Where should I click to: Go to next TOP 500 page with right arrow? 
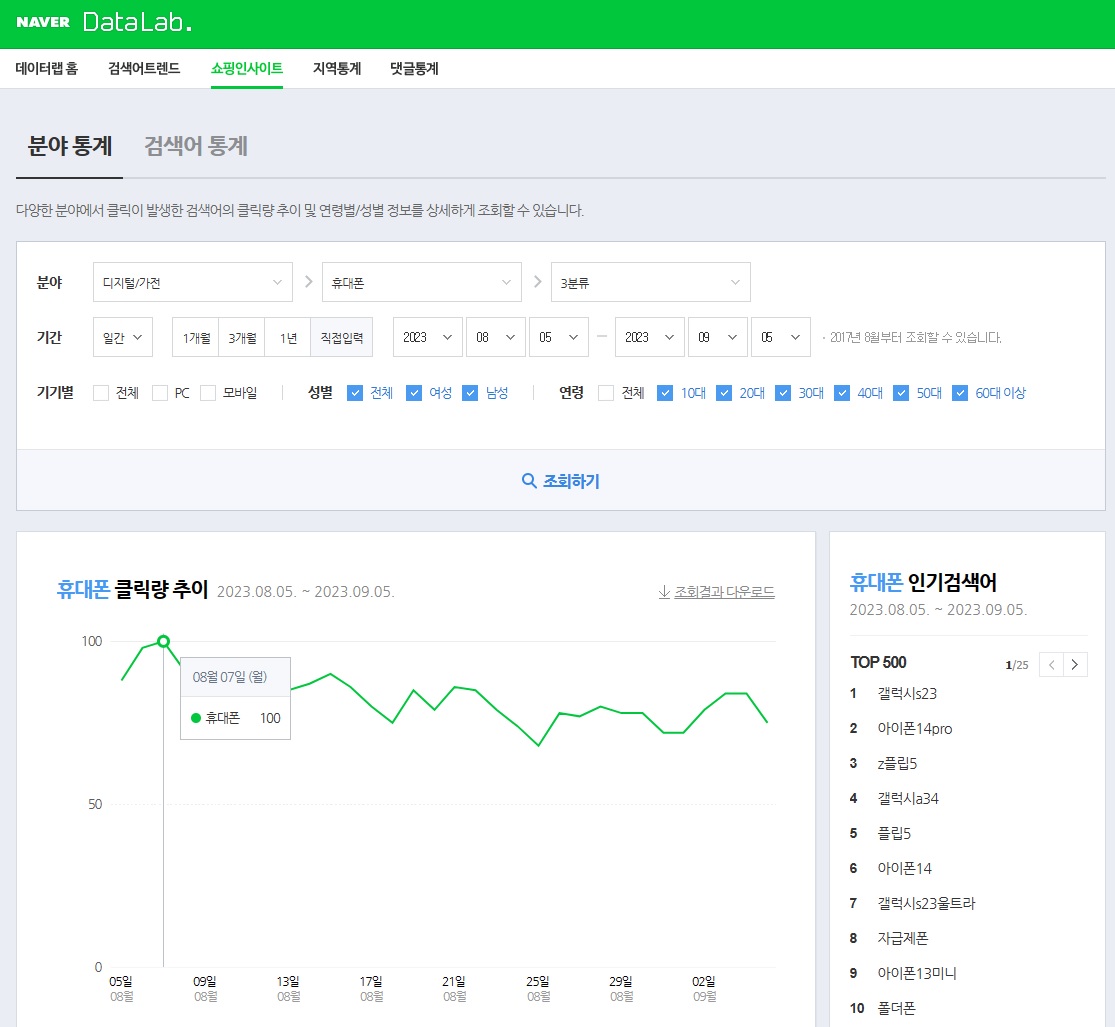click(x=1075, y=664)
